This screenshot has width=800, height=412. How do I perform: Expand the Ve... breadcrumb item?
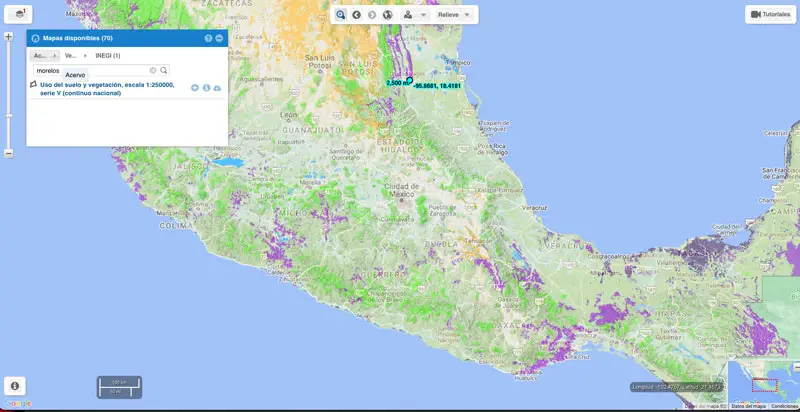tap(70, 55)
